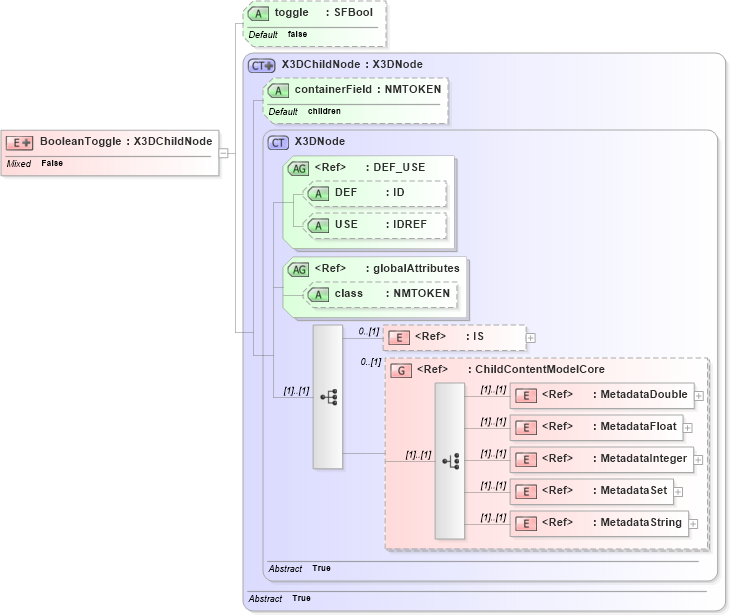Viewport: 730px width, 615px height.
Task: Expand the MetadataInteger reference
Action: click(698, 460)
